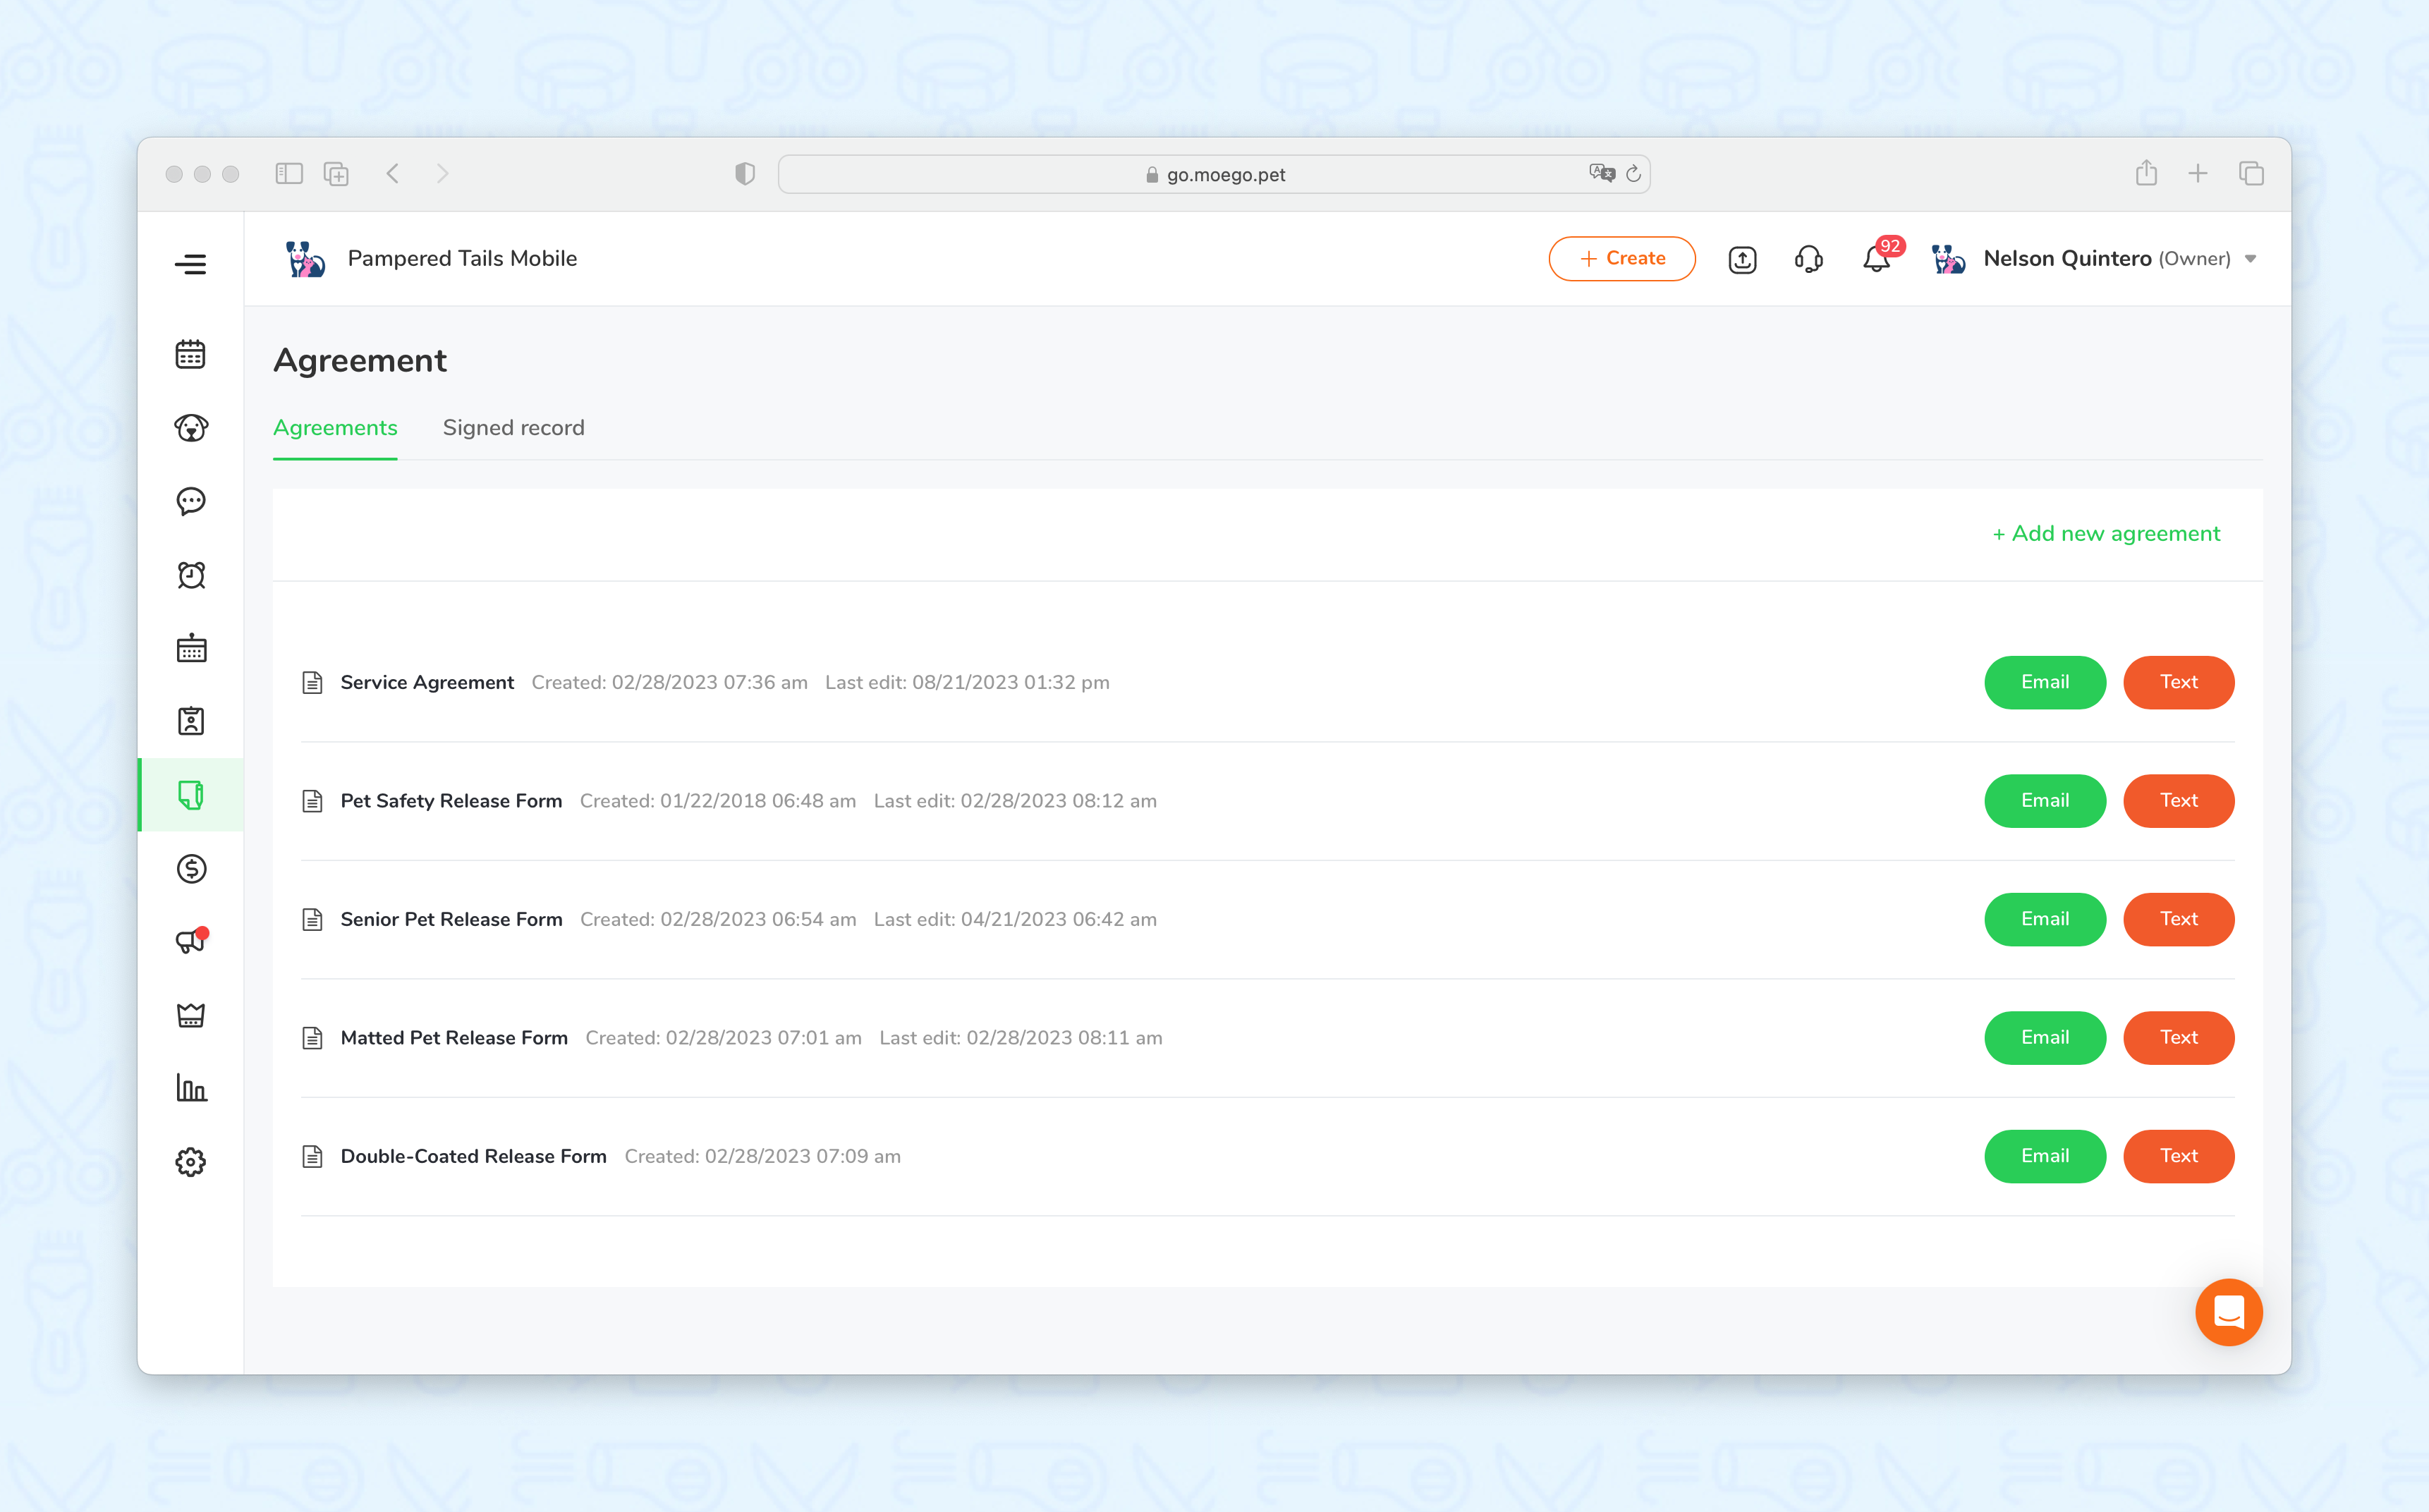2429x1512 pixels.
Task: Click the Pampered Tails Mobile logo
Action: pos(305,259)
